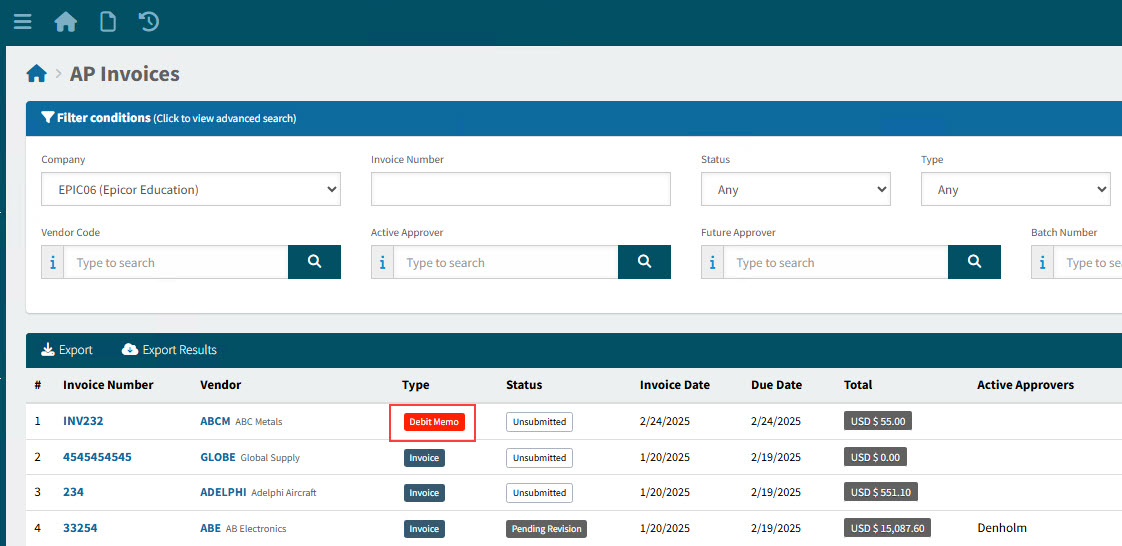Viewport: 1122px width, 546px height.
Task: Click the Active Approver info icon
Action: (x=382, y=263)
